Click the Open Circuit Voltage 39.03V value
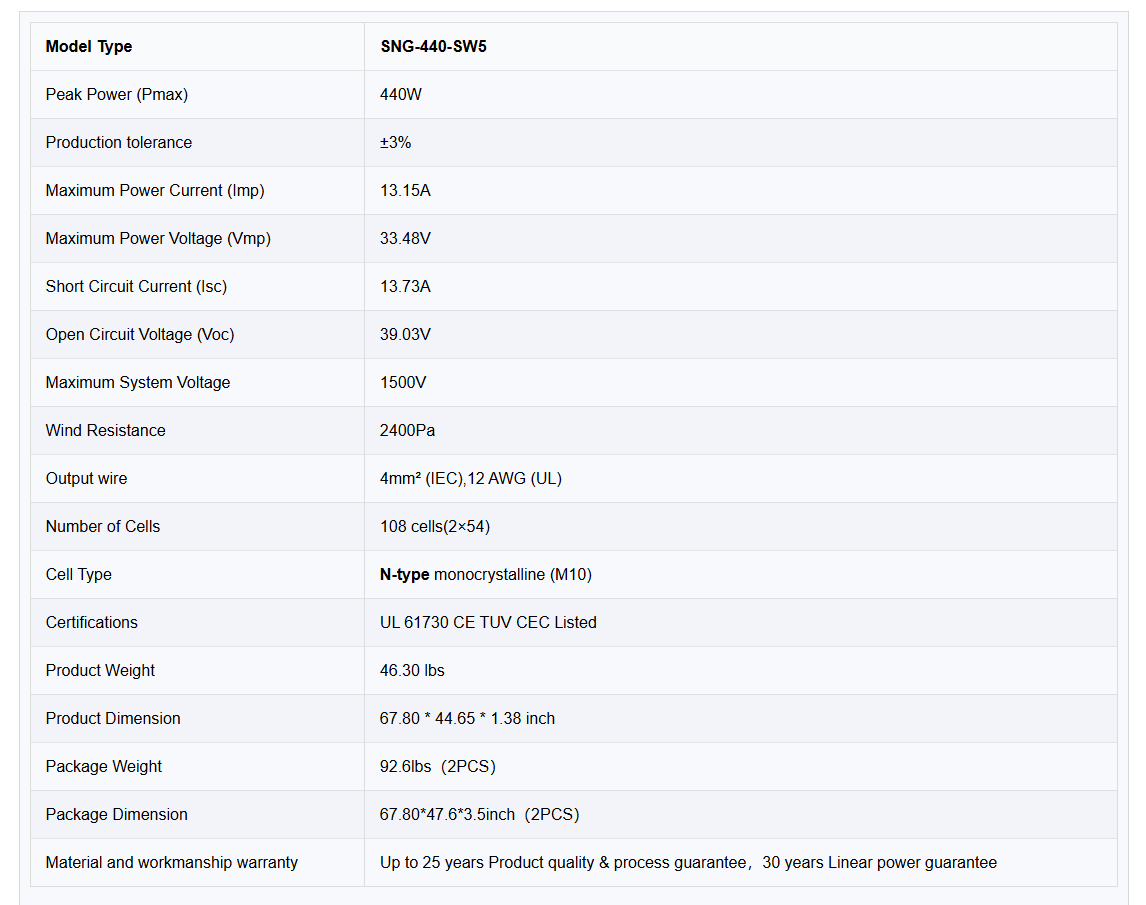This screenshot has height=905, width=1146. click(405, 334)
